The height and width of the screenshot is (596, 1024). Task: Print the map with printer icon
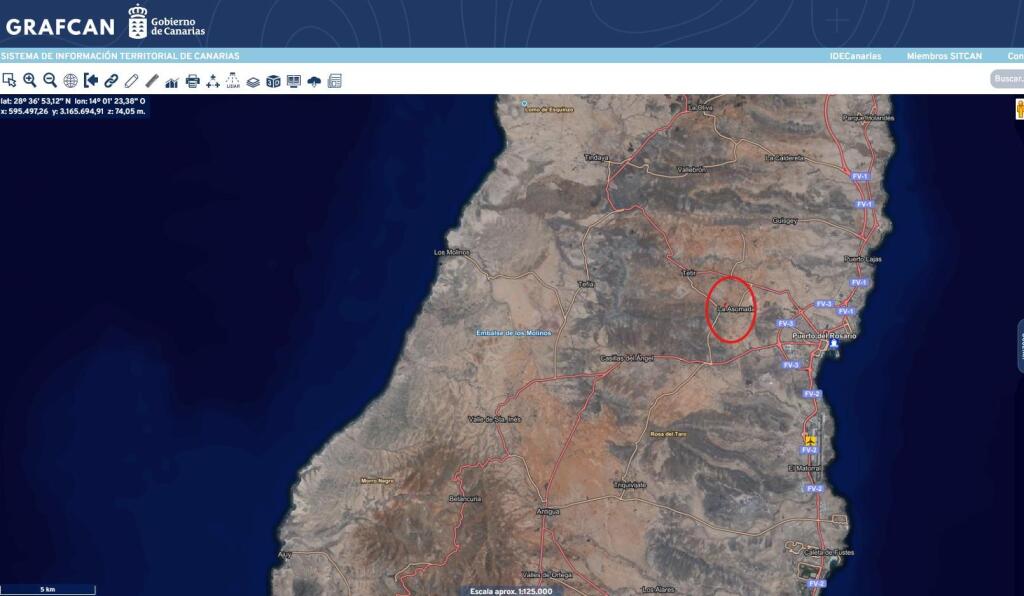193,81
